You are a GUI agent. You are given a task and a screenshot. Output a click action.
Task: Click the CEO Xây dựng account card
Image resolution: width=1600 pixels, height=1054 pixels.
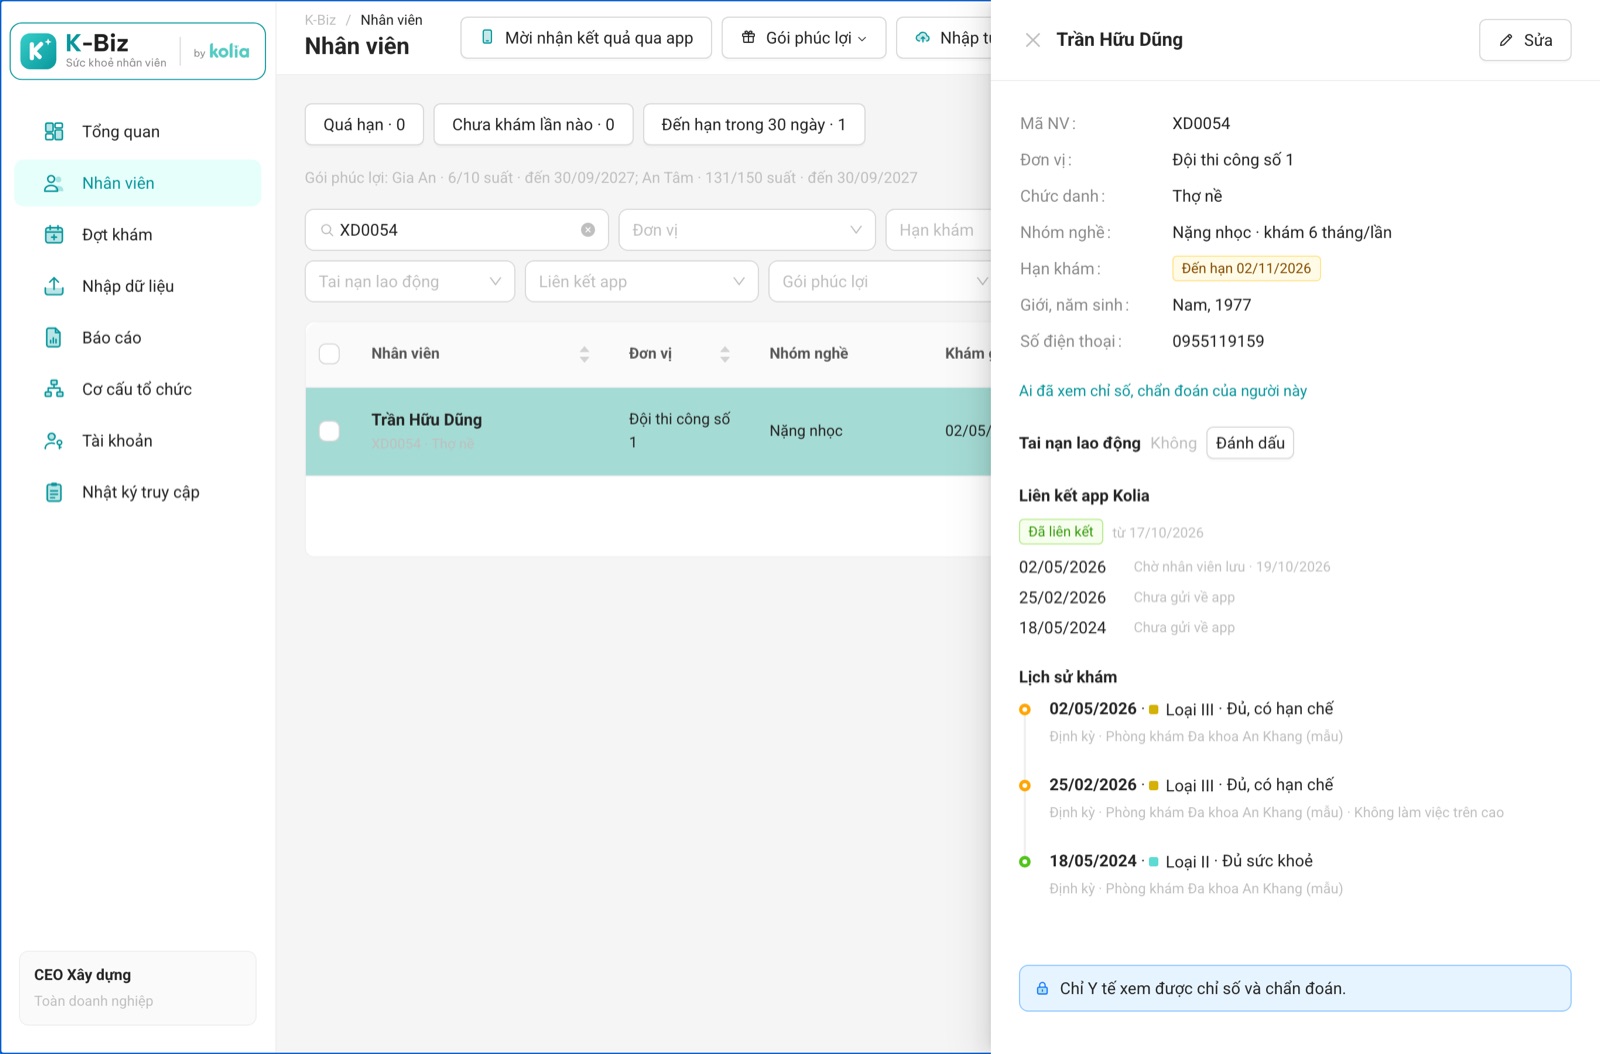click(x=138, y=988)
